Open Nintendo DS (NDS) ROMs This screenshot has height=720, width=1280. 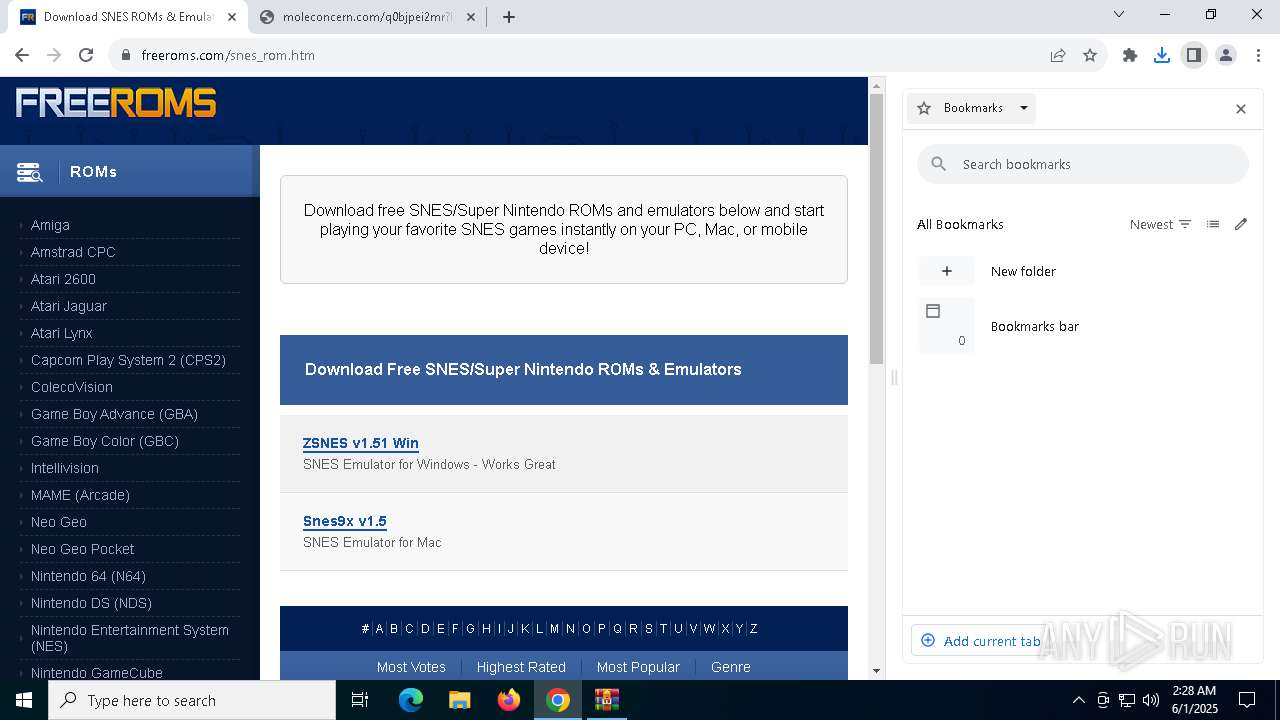[91, 603]
